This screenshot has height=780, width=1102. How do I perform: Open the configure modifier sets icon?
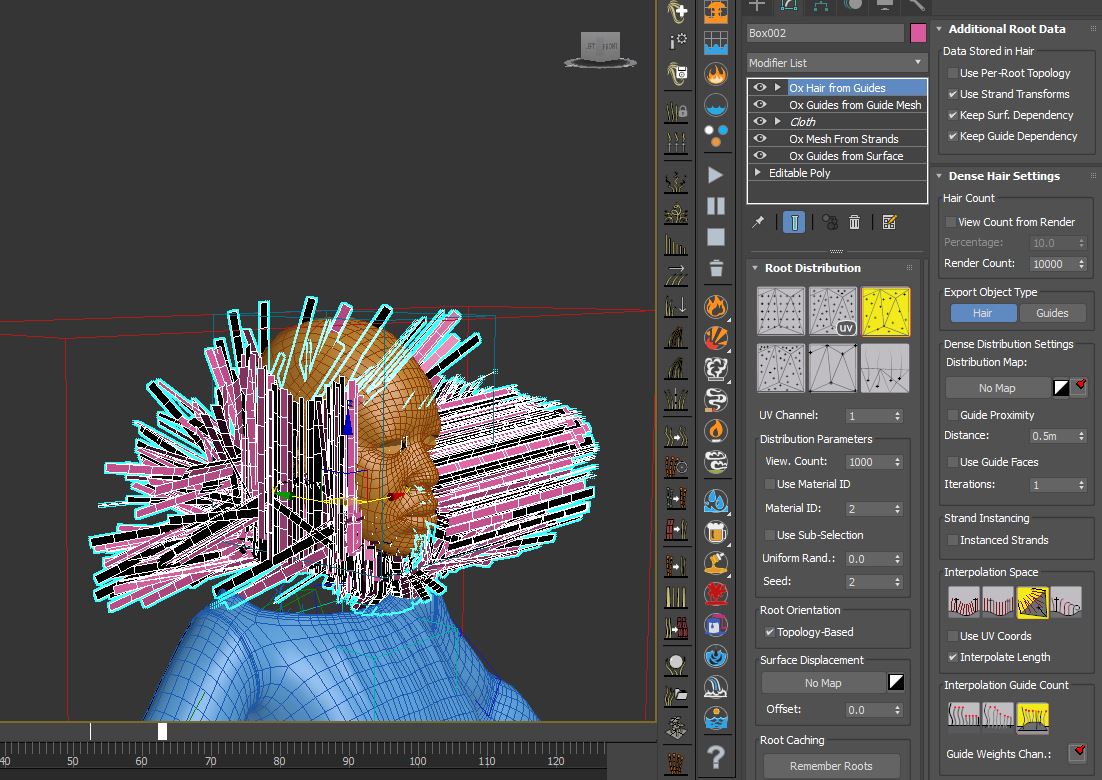(x=889, y=222)
